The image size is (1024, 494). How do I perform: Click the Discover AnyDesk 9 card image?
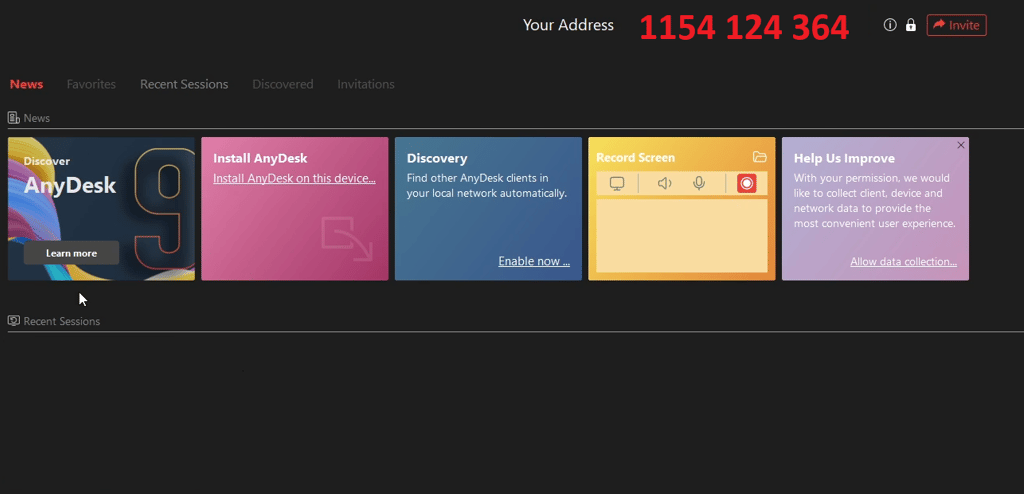[x=101, y=208]
